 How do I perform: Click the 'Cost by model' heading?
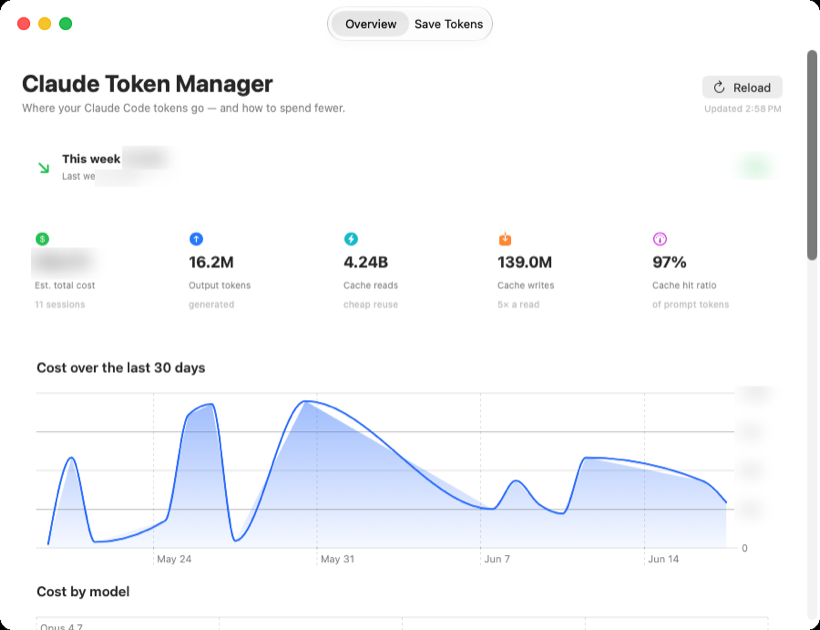point(83,591)
